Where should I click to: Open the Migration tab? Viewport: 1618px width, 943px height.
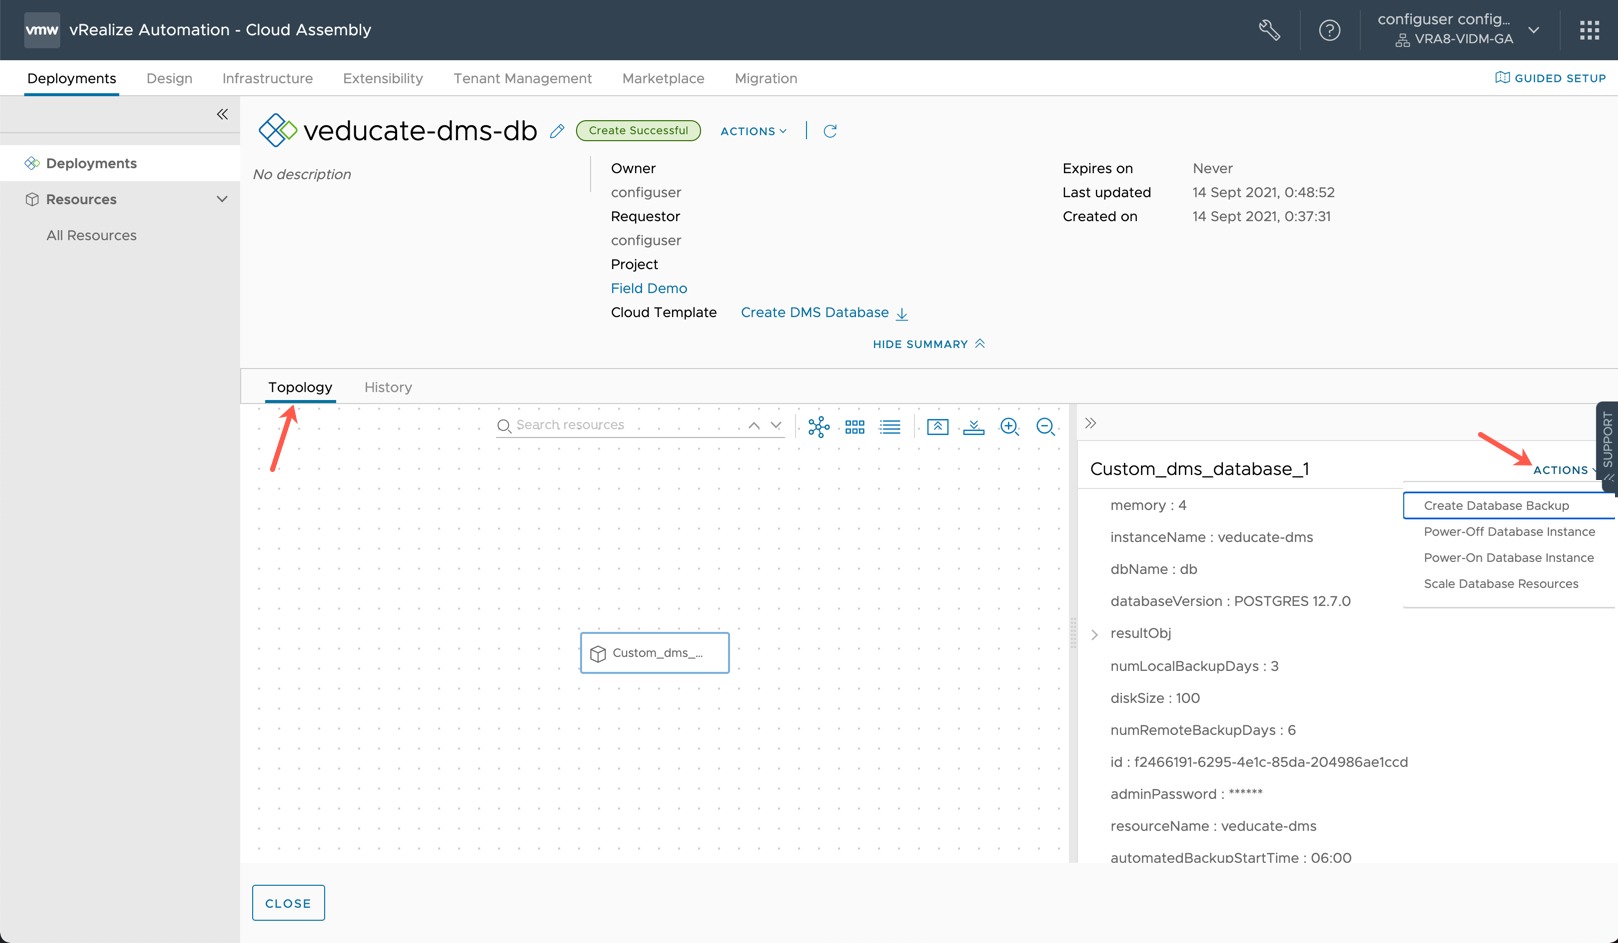(766, 78)
